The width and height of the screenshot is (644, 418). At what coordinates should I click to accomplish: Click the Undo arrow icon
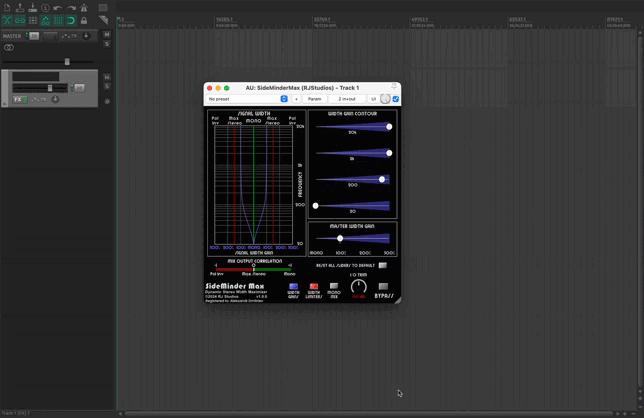[58, 7]
